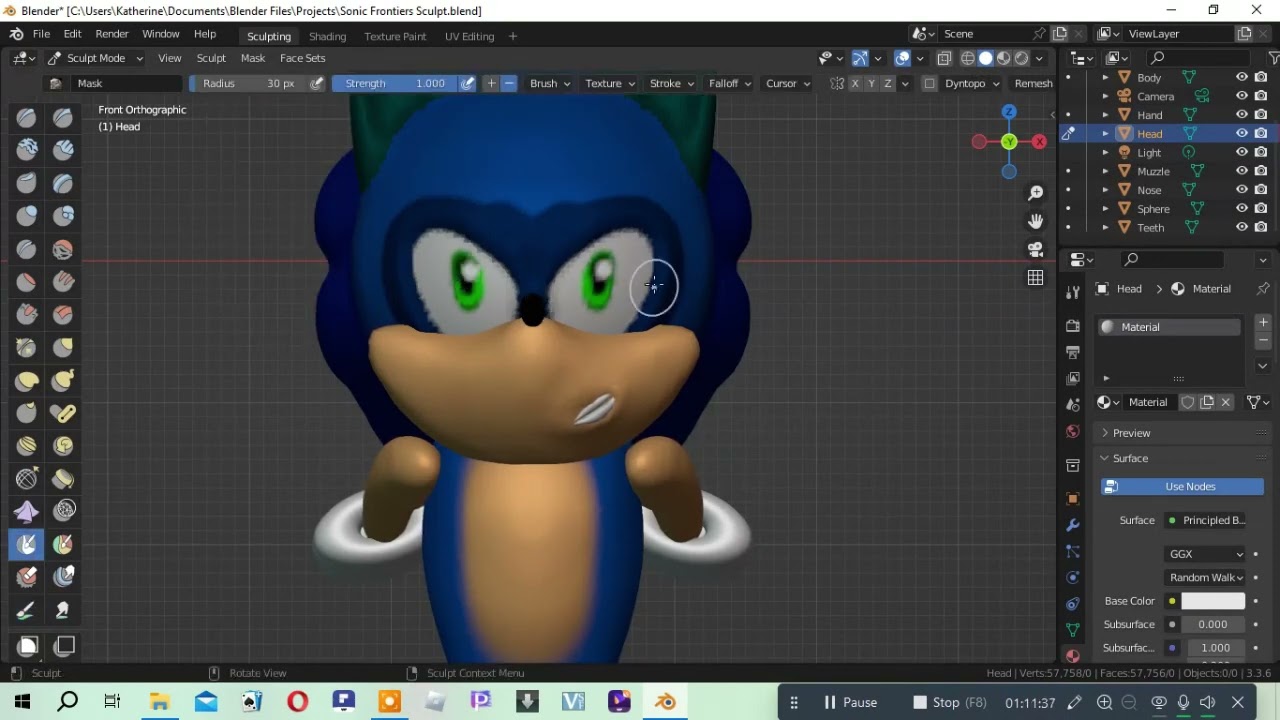Remove material slot with minus button
Viewport: 1280px width, 720px height.
coord(1263,341)
